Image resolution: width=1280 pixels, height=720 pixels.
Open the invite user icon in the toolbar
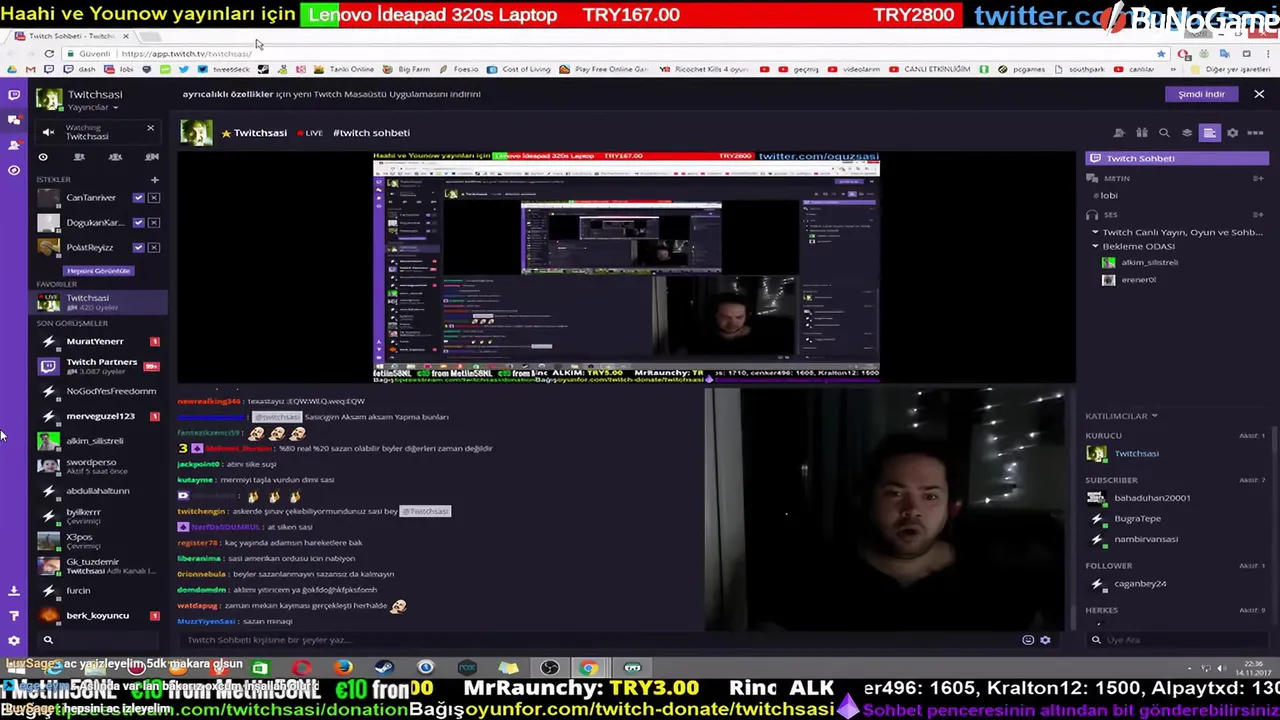point(1119,133)
